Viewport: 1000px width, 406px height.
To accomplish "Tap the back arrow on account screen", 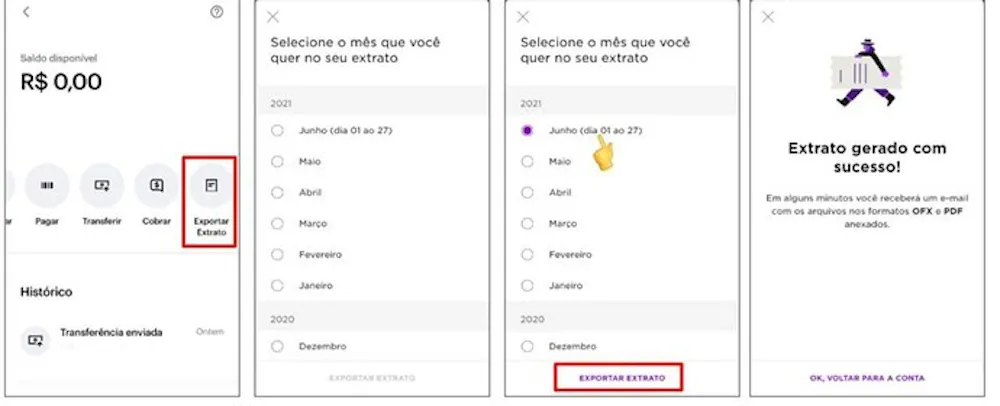I will pyautogui.click(x=26, y=13).
